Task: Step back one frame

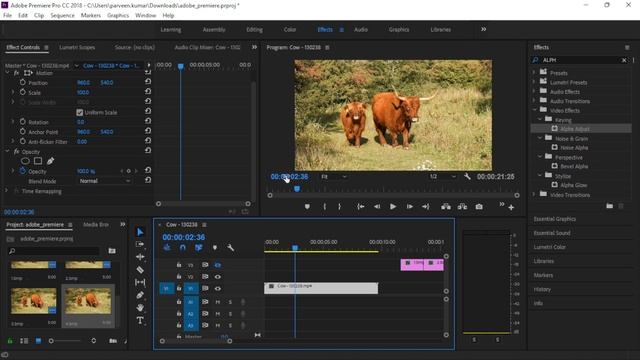Action: [377, 207]
